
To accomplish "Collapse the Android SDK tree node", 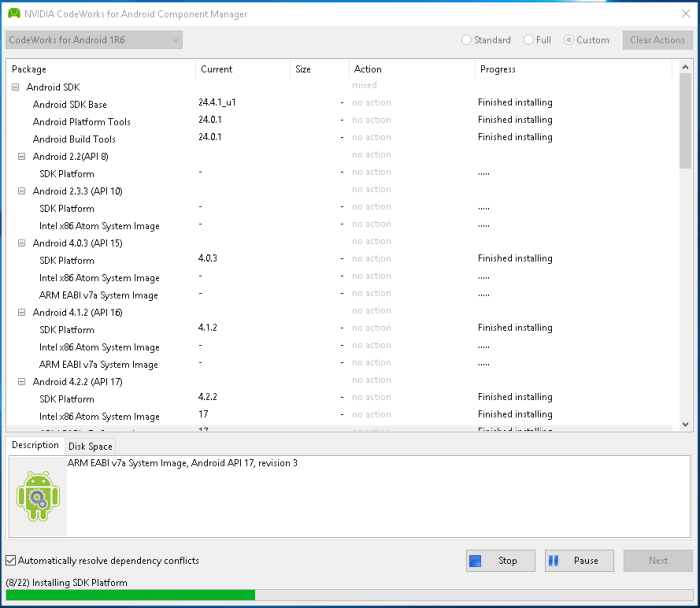I will [x=16, y=87].
